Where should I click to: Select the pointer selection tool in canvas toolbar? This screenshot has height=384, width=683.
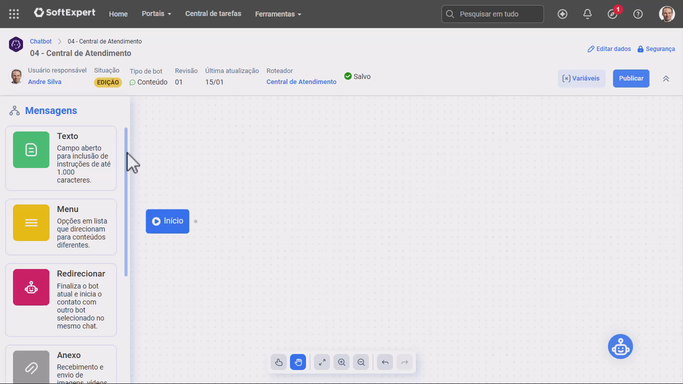[279, 362]
